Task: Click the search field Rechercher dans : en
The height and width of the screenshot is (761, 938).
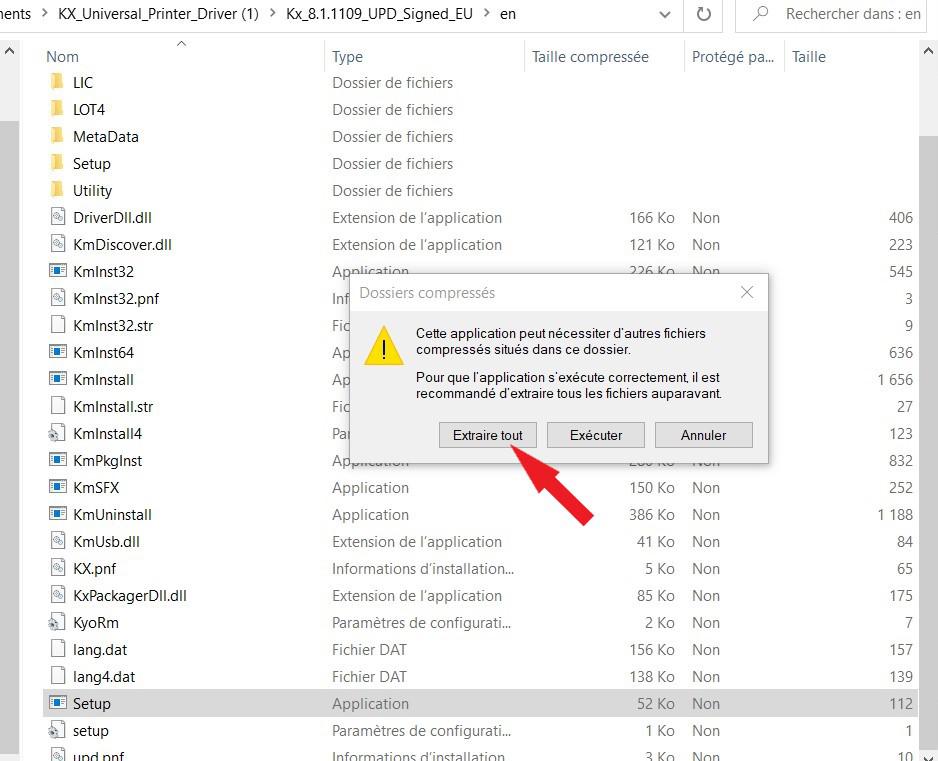Action: click(x=850, y=15)
